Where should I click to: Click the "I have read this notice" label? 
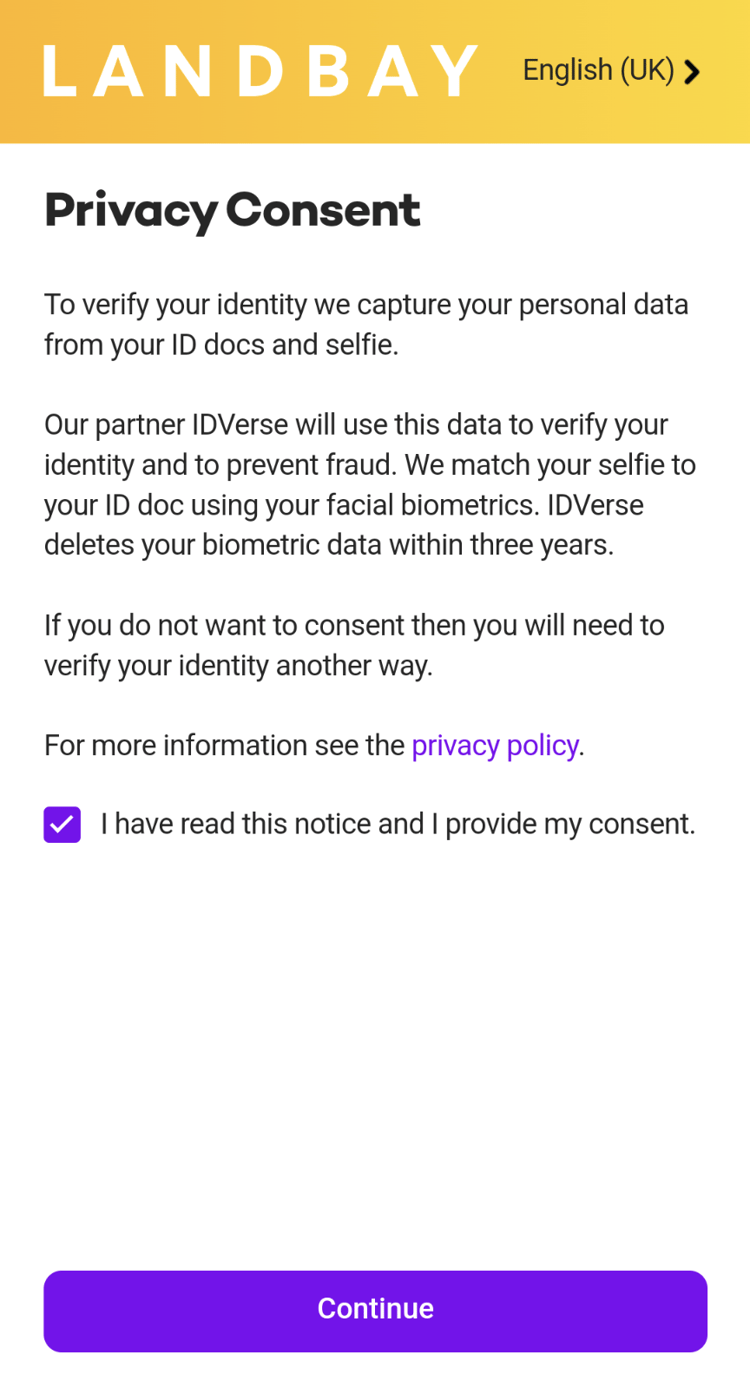pos(397,824)
